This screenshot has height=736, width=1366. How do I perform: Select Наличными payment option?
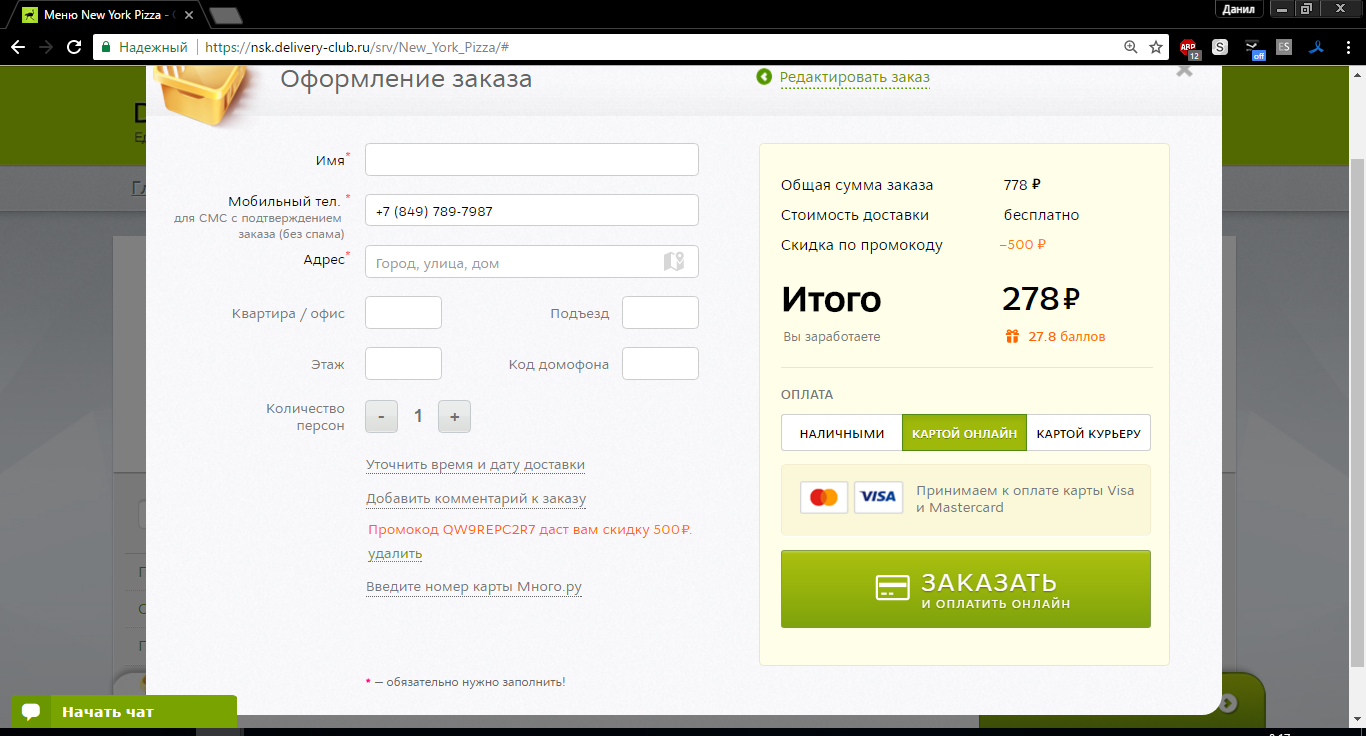click(x=842, y=433)
